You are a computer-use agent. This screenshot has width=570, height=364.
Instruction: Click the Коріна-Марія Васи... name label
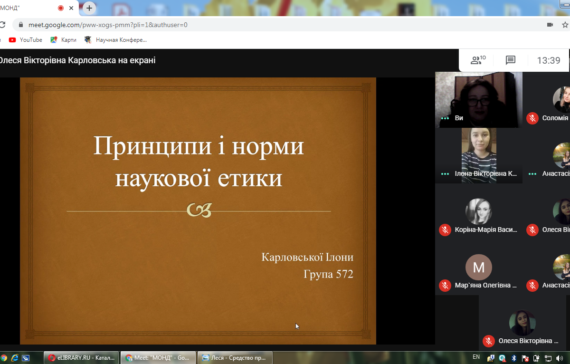486,230
